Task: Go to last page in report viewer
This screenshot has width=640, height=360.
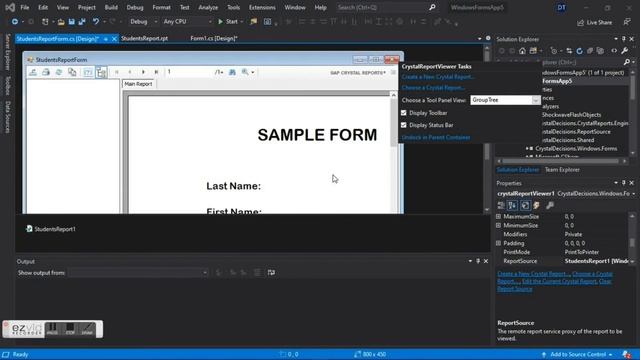Action: point(156,72)
